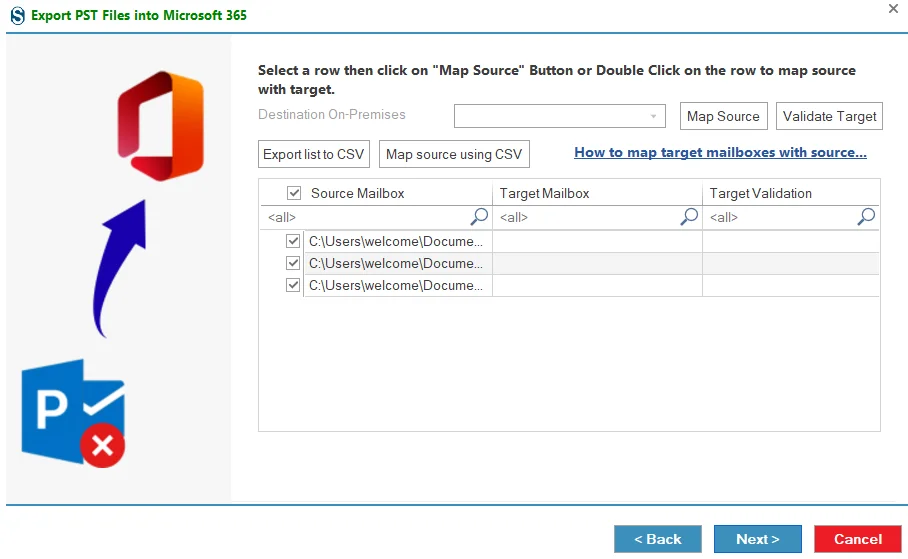908x559 pixels.
Task: Select the second source PST path row
Action: click(x=396, y=263)
